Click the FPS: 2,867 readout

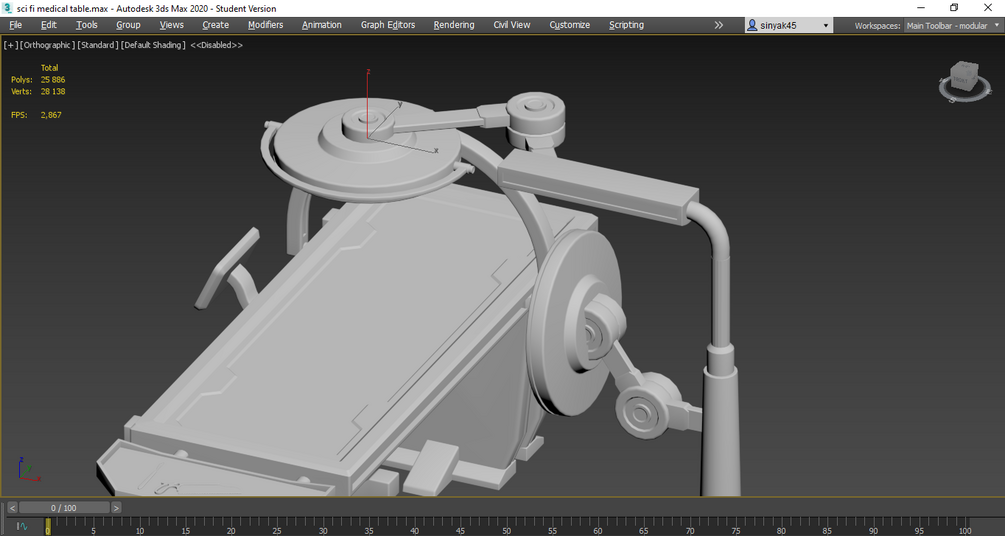click(36, 115)
